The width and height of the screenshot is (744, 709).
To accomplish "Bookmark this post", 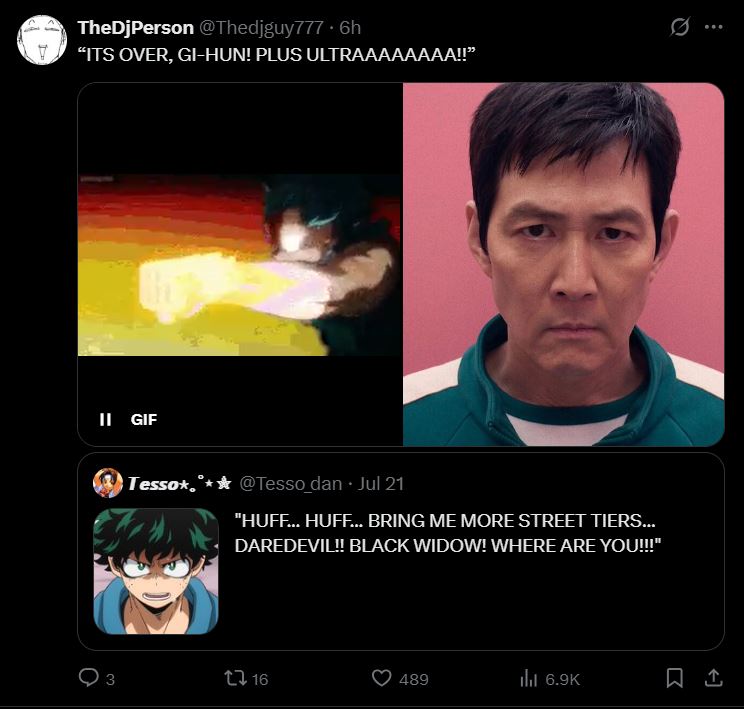I will coord(674,678).
